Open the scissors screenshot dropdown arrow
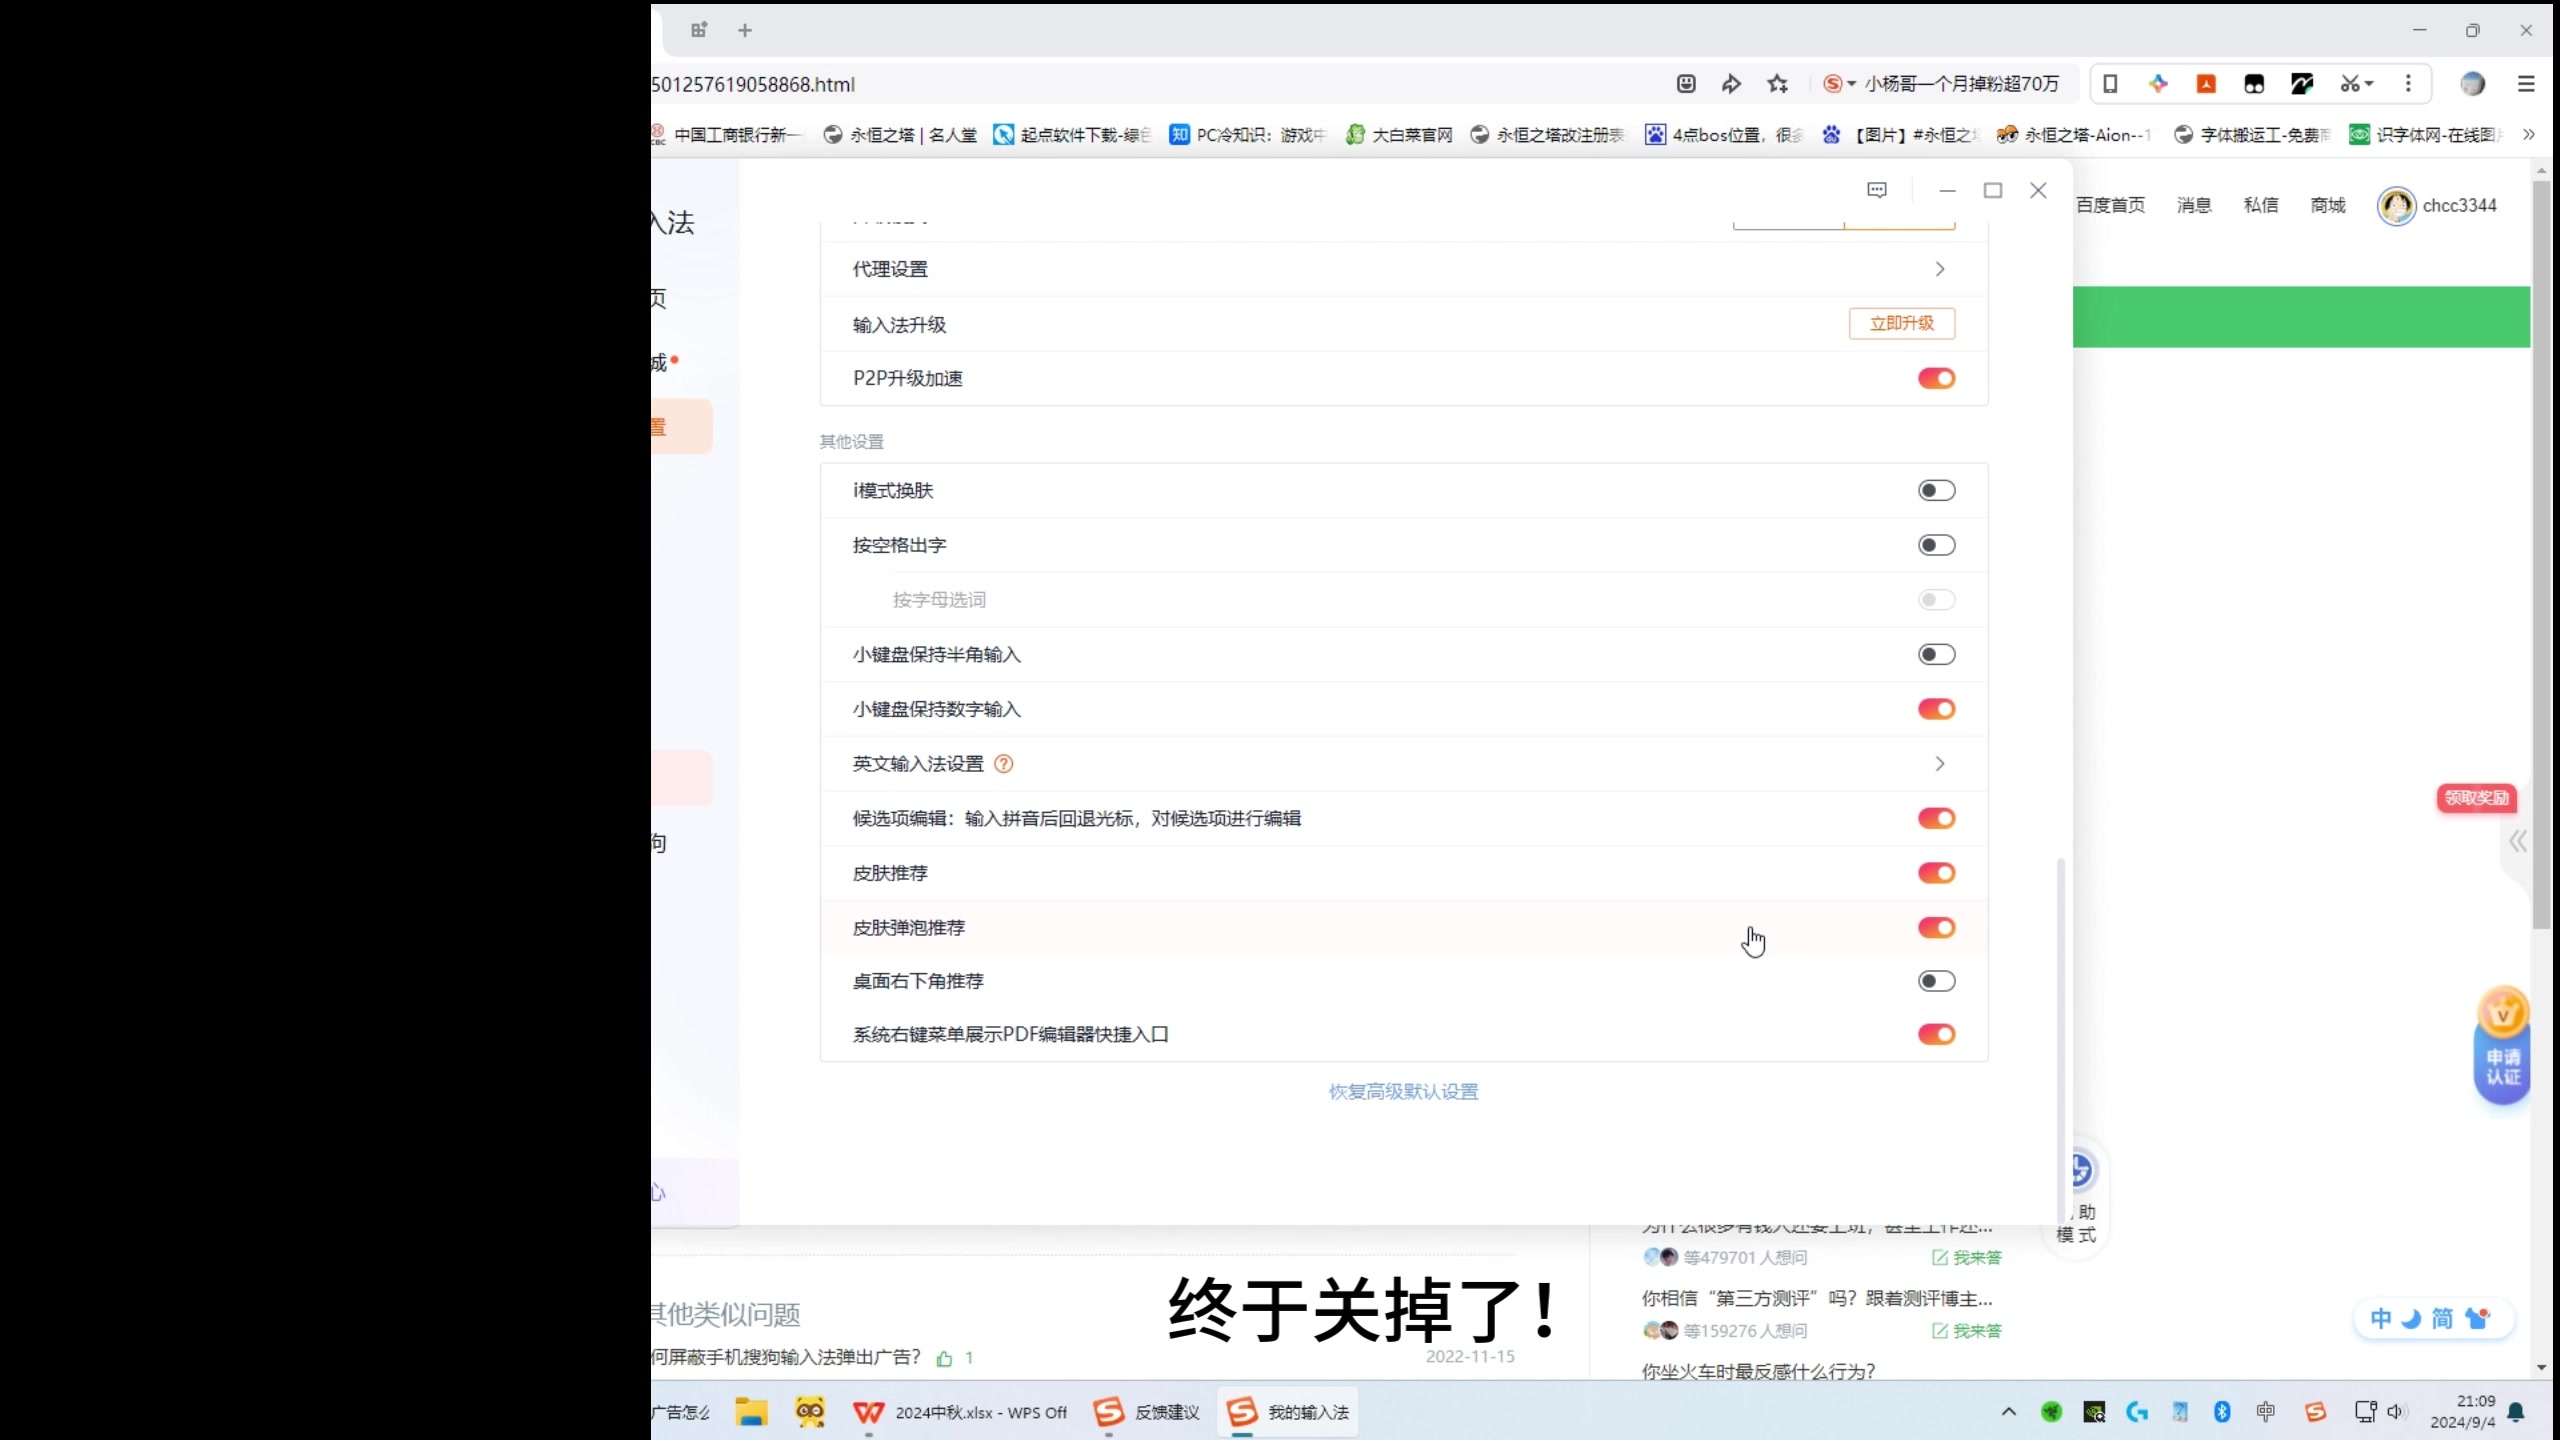This screenshot has width=2560, height=1440. coord(2369,84)
